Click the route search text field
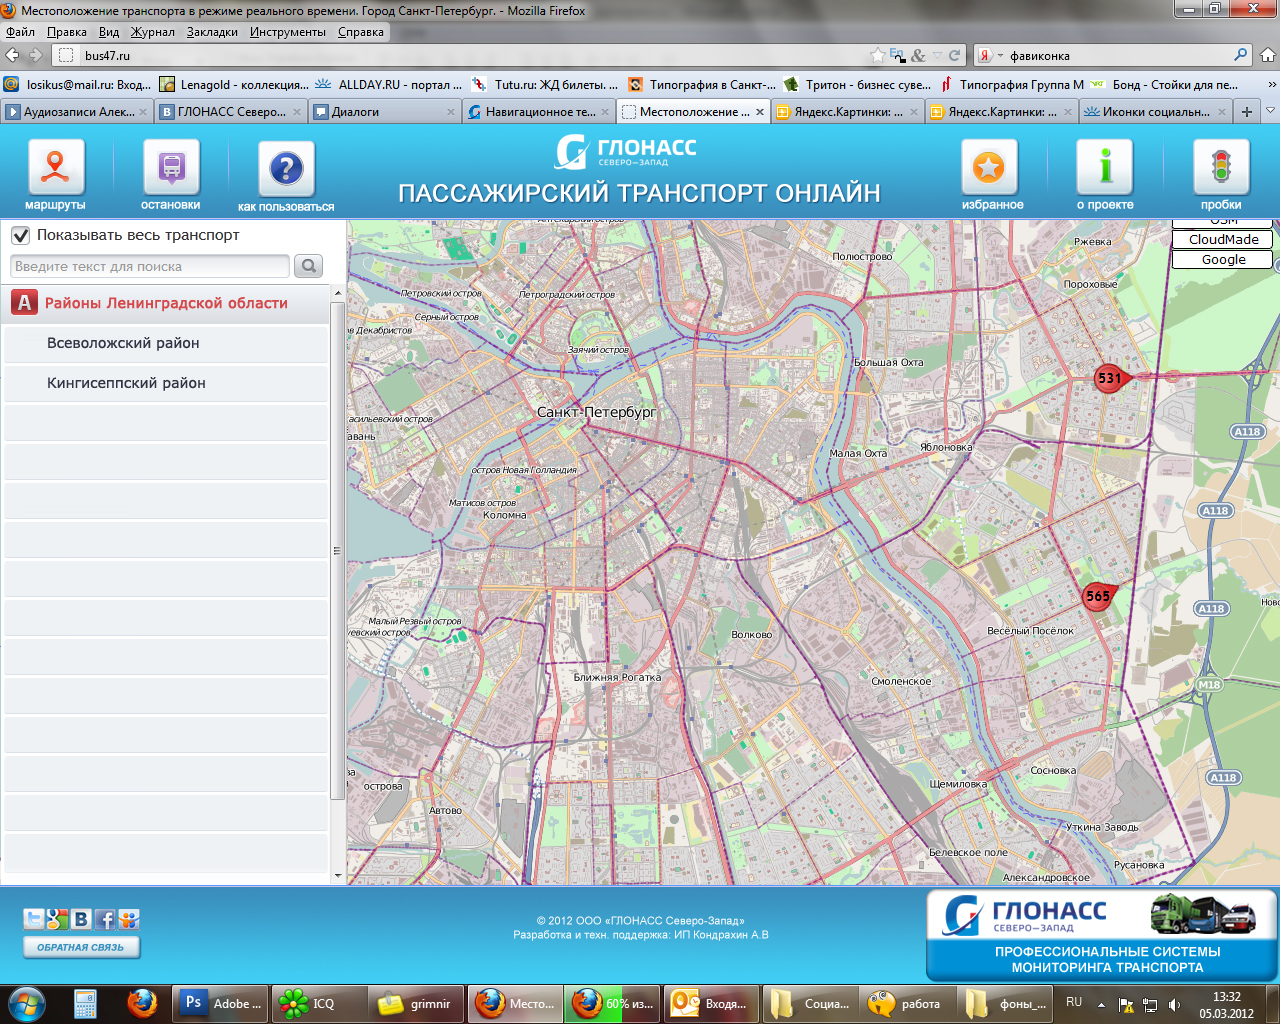This screenshot has width=1280, height=1024. point(150,266)
